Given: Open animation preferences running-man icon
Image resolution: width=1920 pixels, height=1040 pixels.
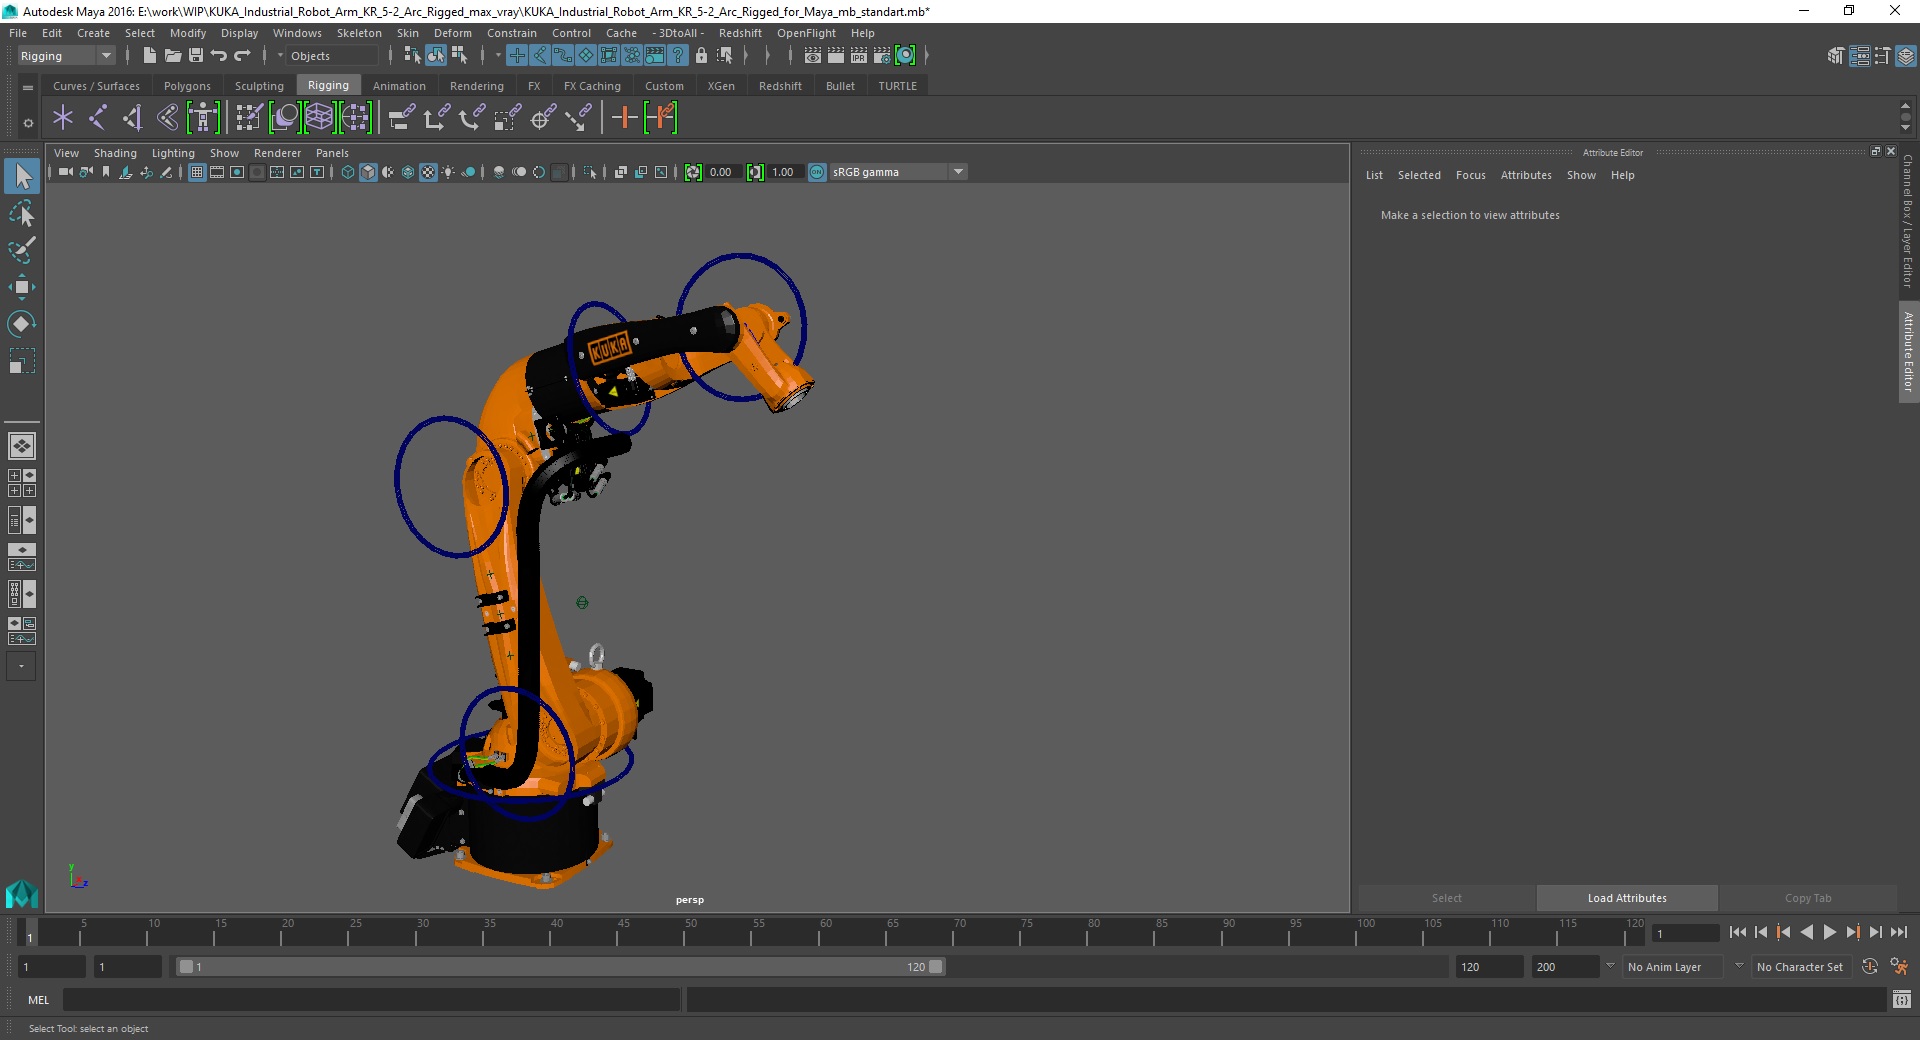Looking at the screenshot, I should point(1899,967).
